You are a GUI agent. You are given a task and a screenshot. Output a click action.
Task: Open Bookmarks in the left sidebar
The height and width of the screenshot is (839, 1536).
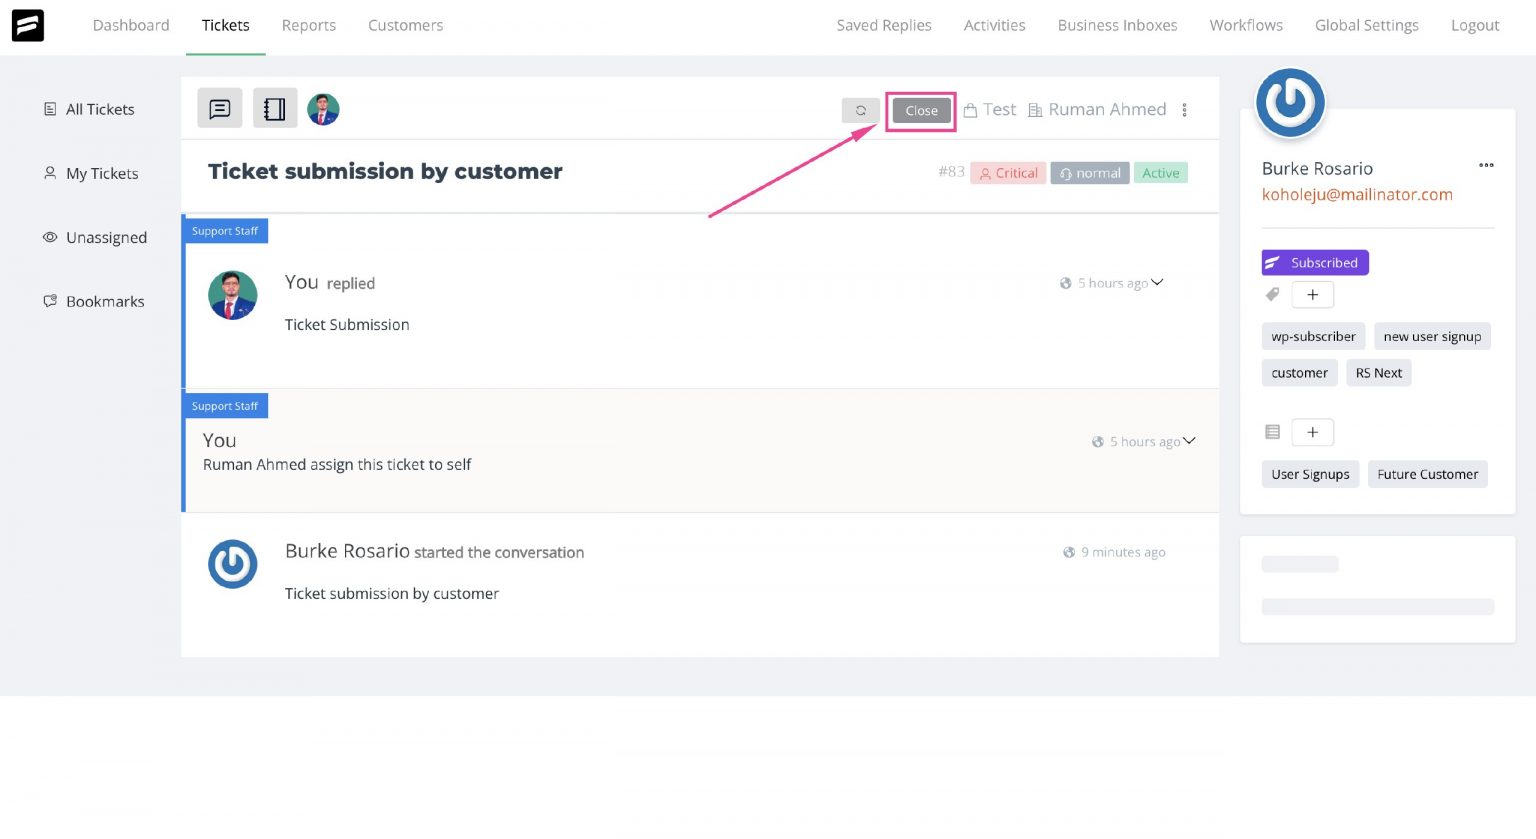105,301
